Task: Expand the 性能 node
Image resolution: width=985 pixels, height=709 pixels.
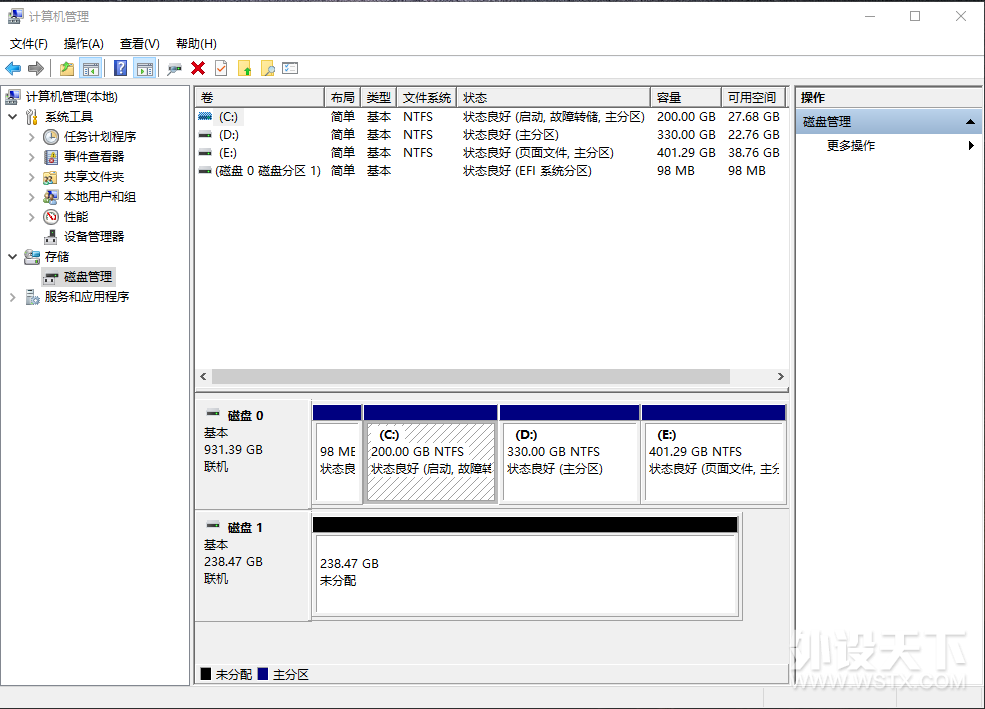Action: point(31,217)
